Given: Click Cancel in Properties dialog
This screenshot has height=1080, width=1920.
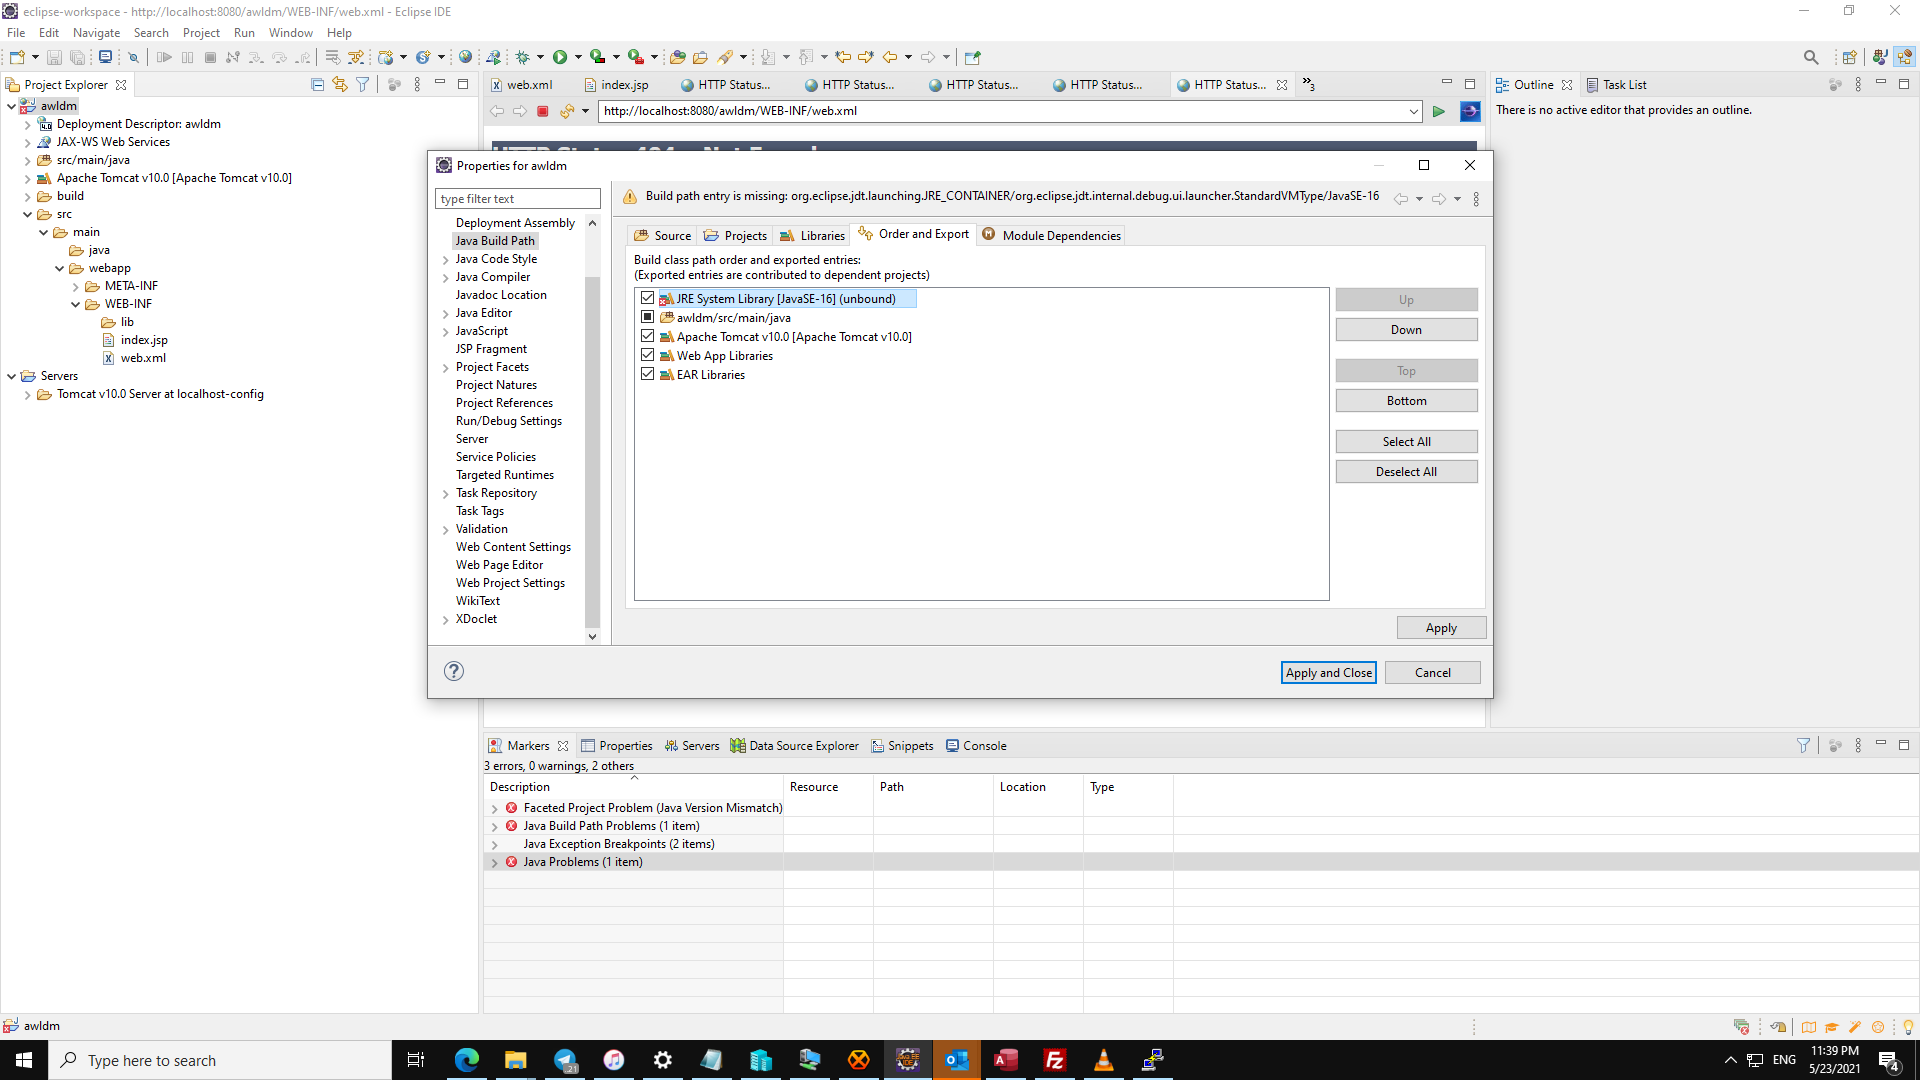Looking at the screenshot, I should tap(1432, 673).
